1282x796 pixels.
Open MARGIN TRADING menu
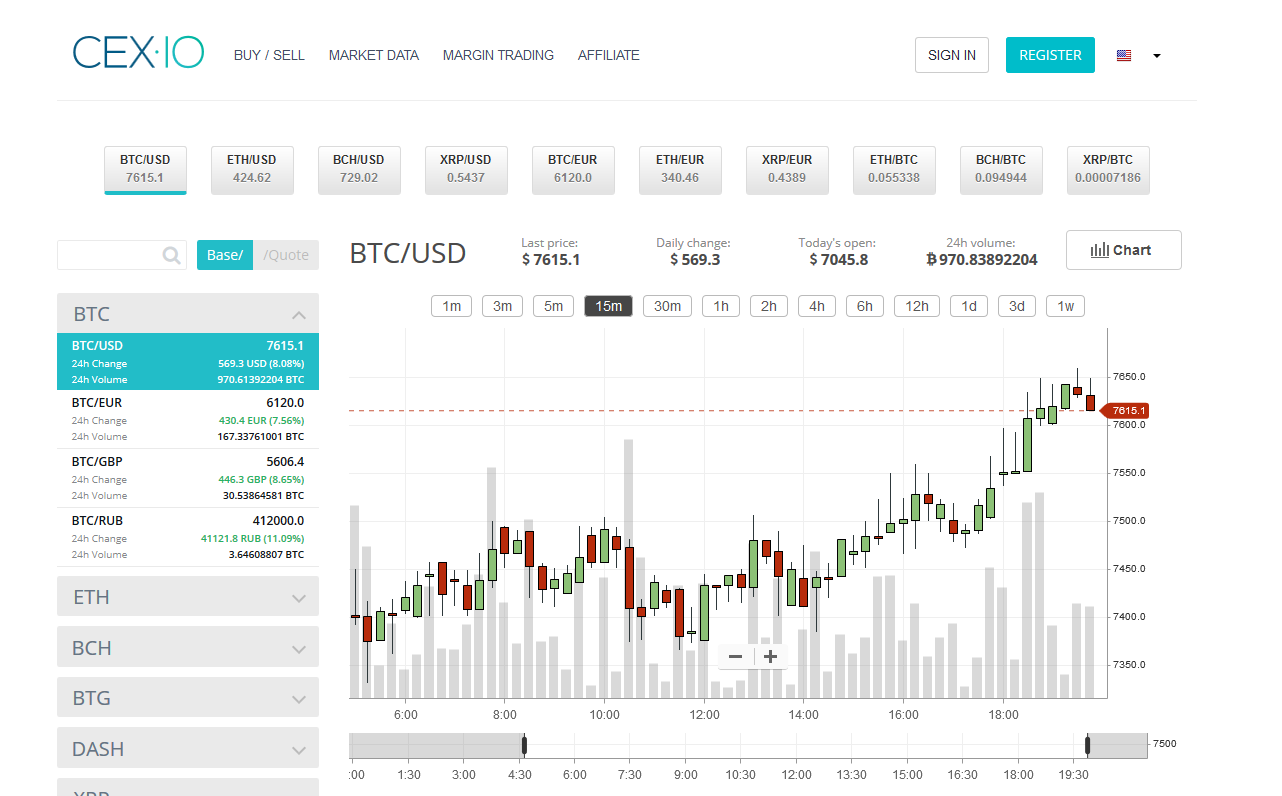point(498,55)
